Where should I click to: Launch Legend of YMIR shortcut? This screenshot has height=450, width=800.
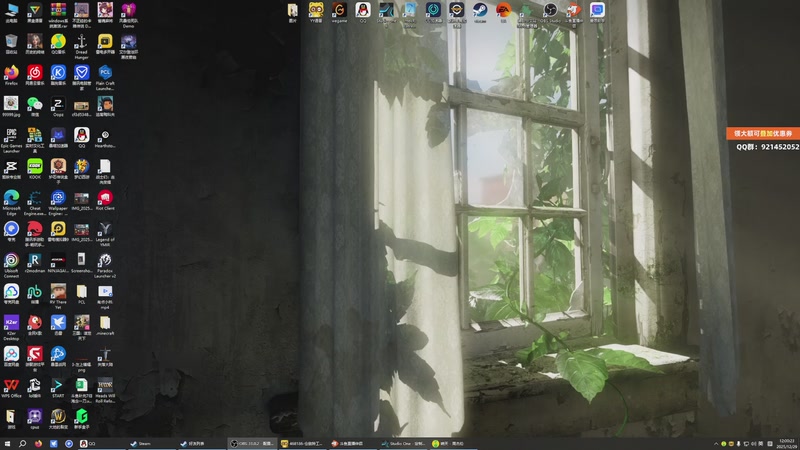(105, 234)
